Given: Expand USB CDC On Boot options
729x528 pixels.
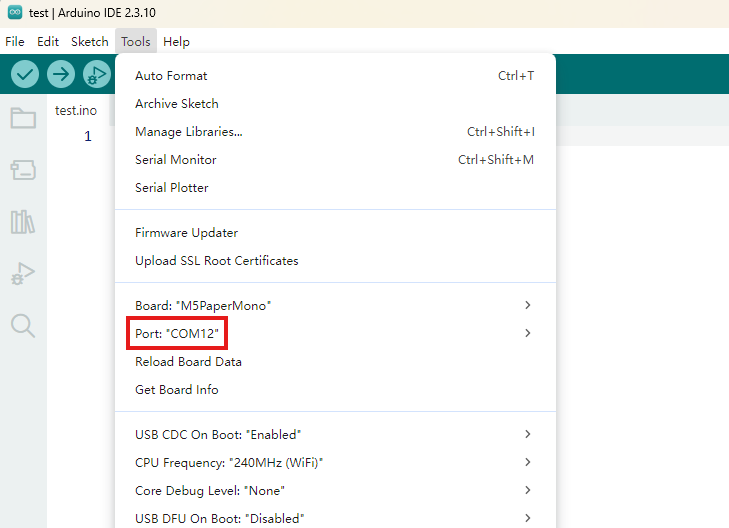Looking at the screenshot, I should [x=335, y=434].
